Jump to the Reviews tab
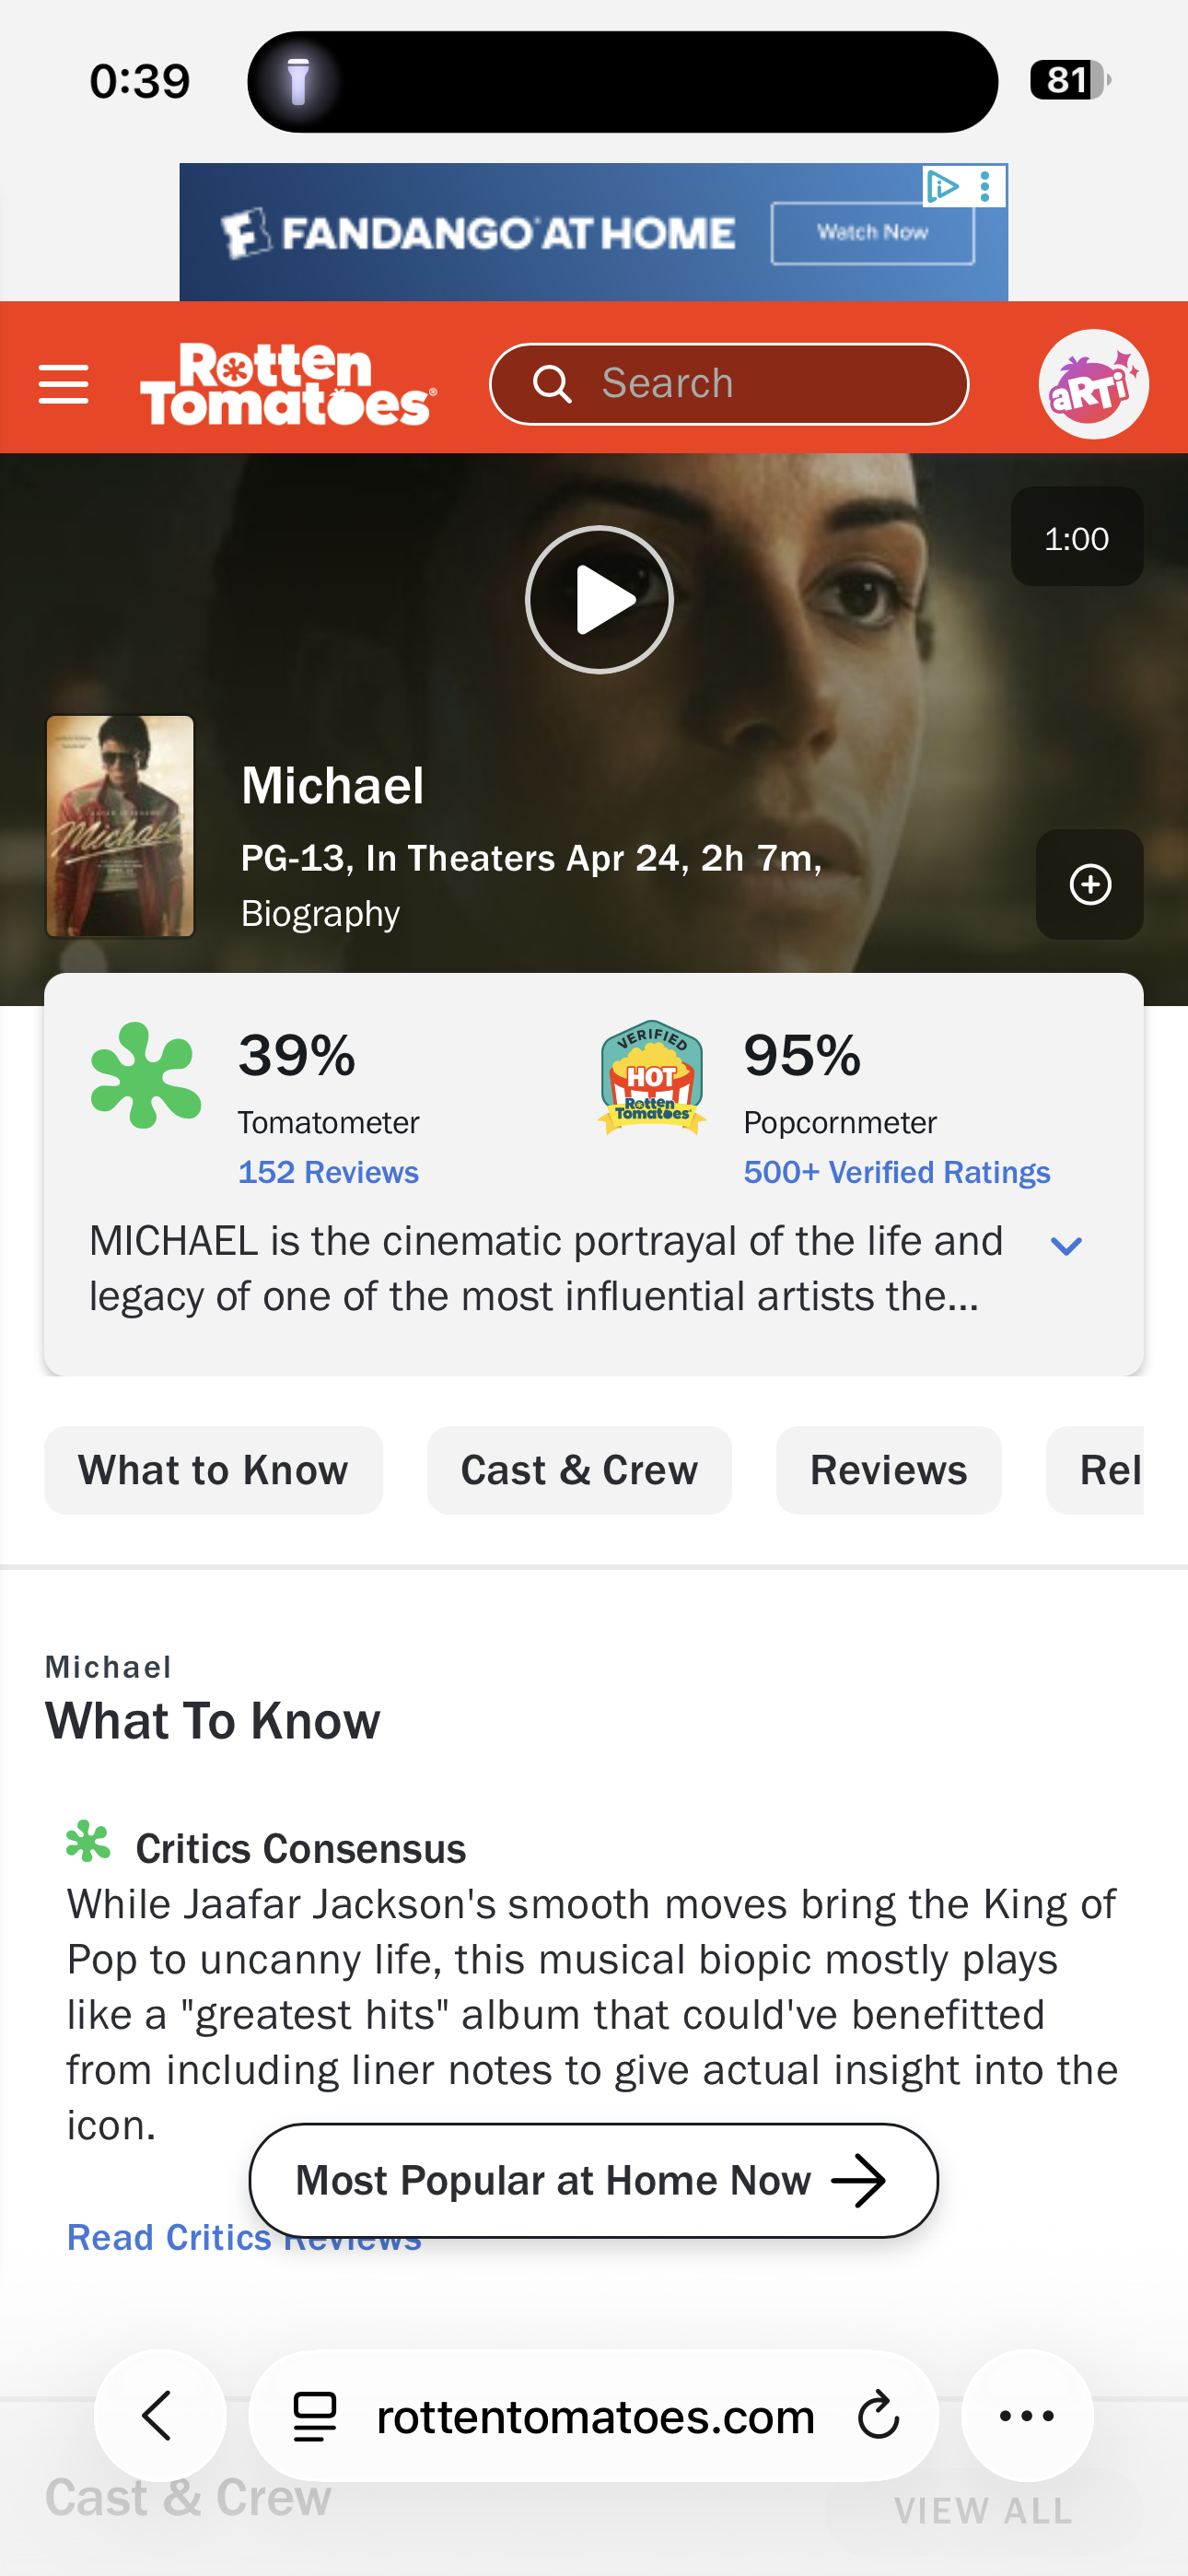This screenshot has height=2576, width=1188. click(x=888, y=1470)
